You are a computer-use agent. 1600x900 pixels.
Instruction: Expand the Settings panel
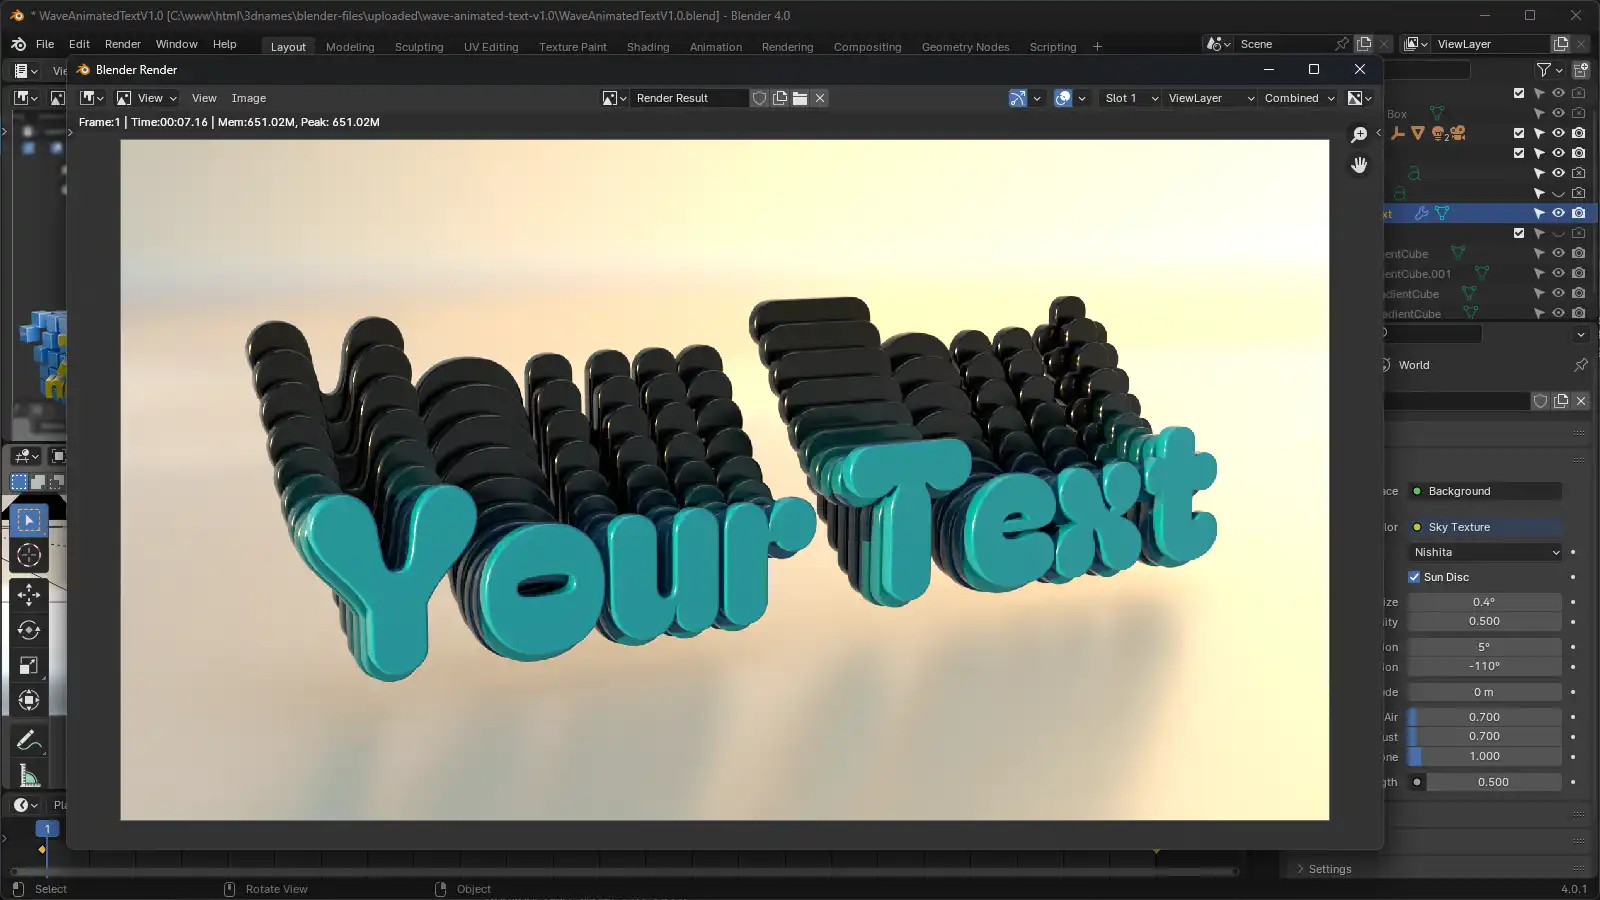tap(1331, 869)
